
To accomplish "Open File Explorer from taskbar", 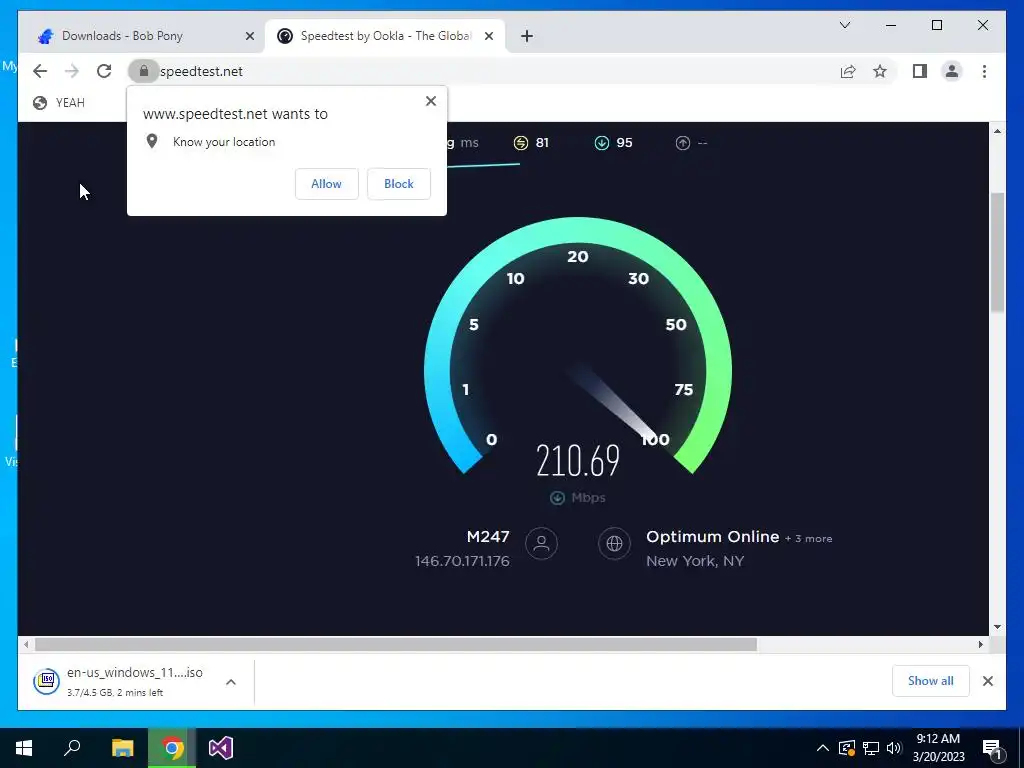I will (122, 748).
